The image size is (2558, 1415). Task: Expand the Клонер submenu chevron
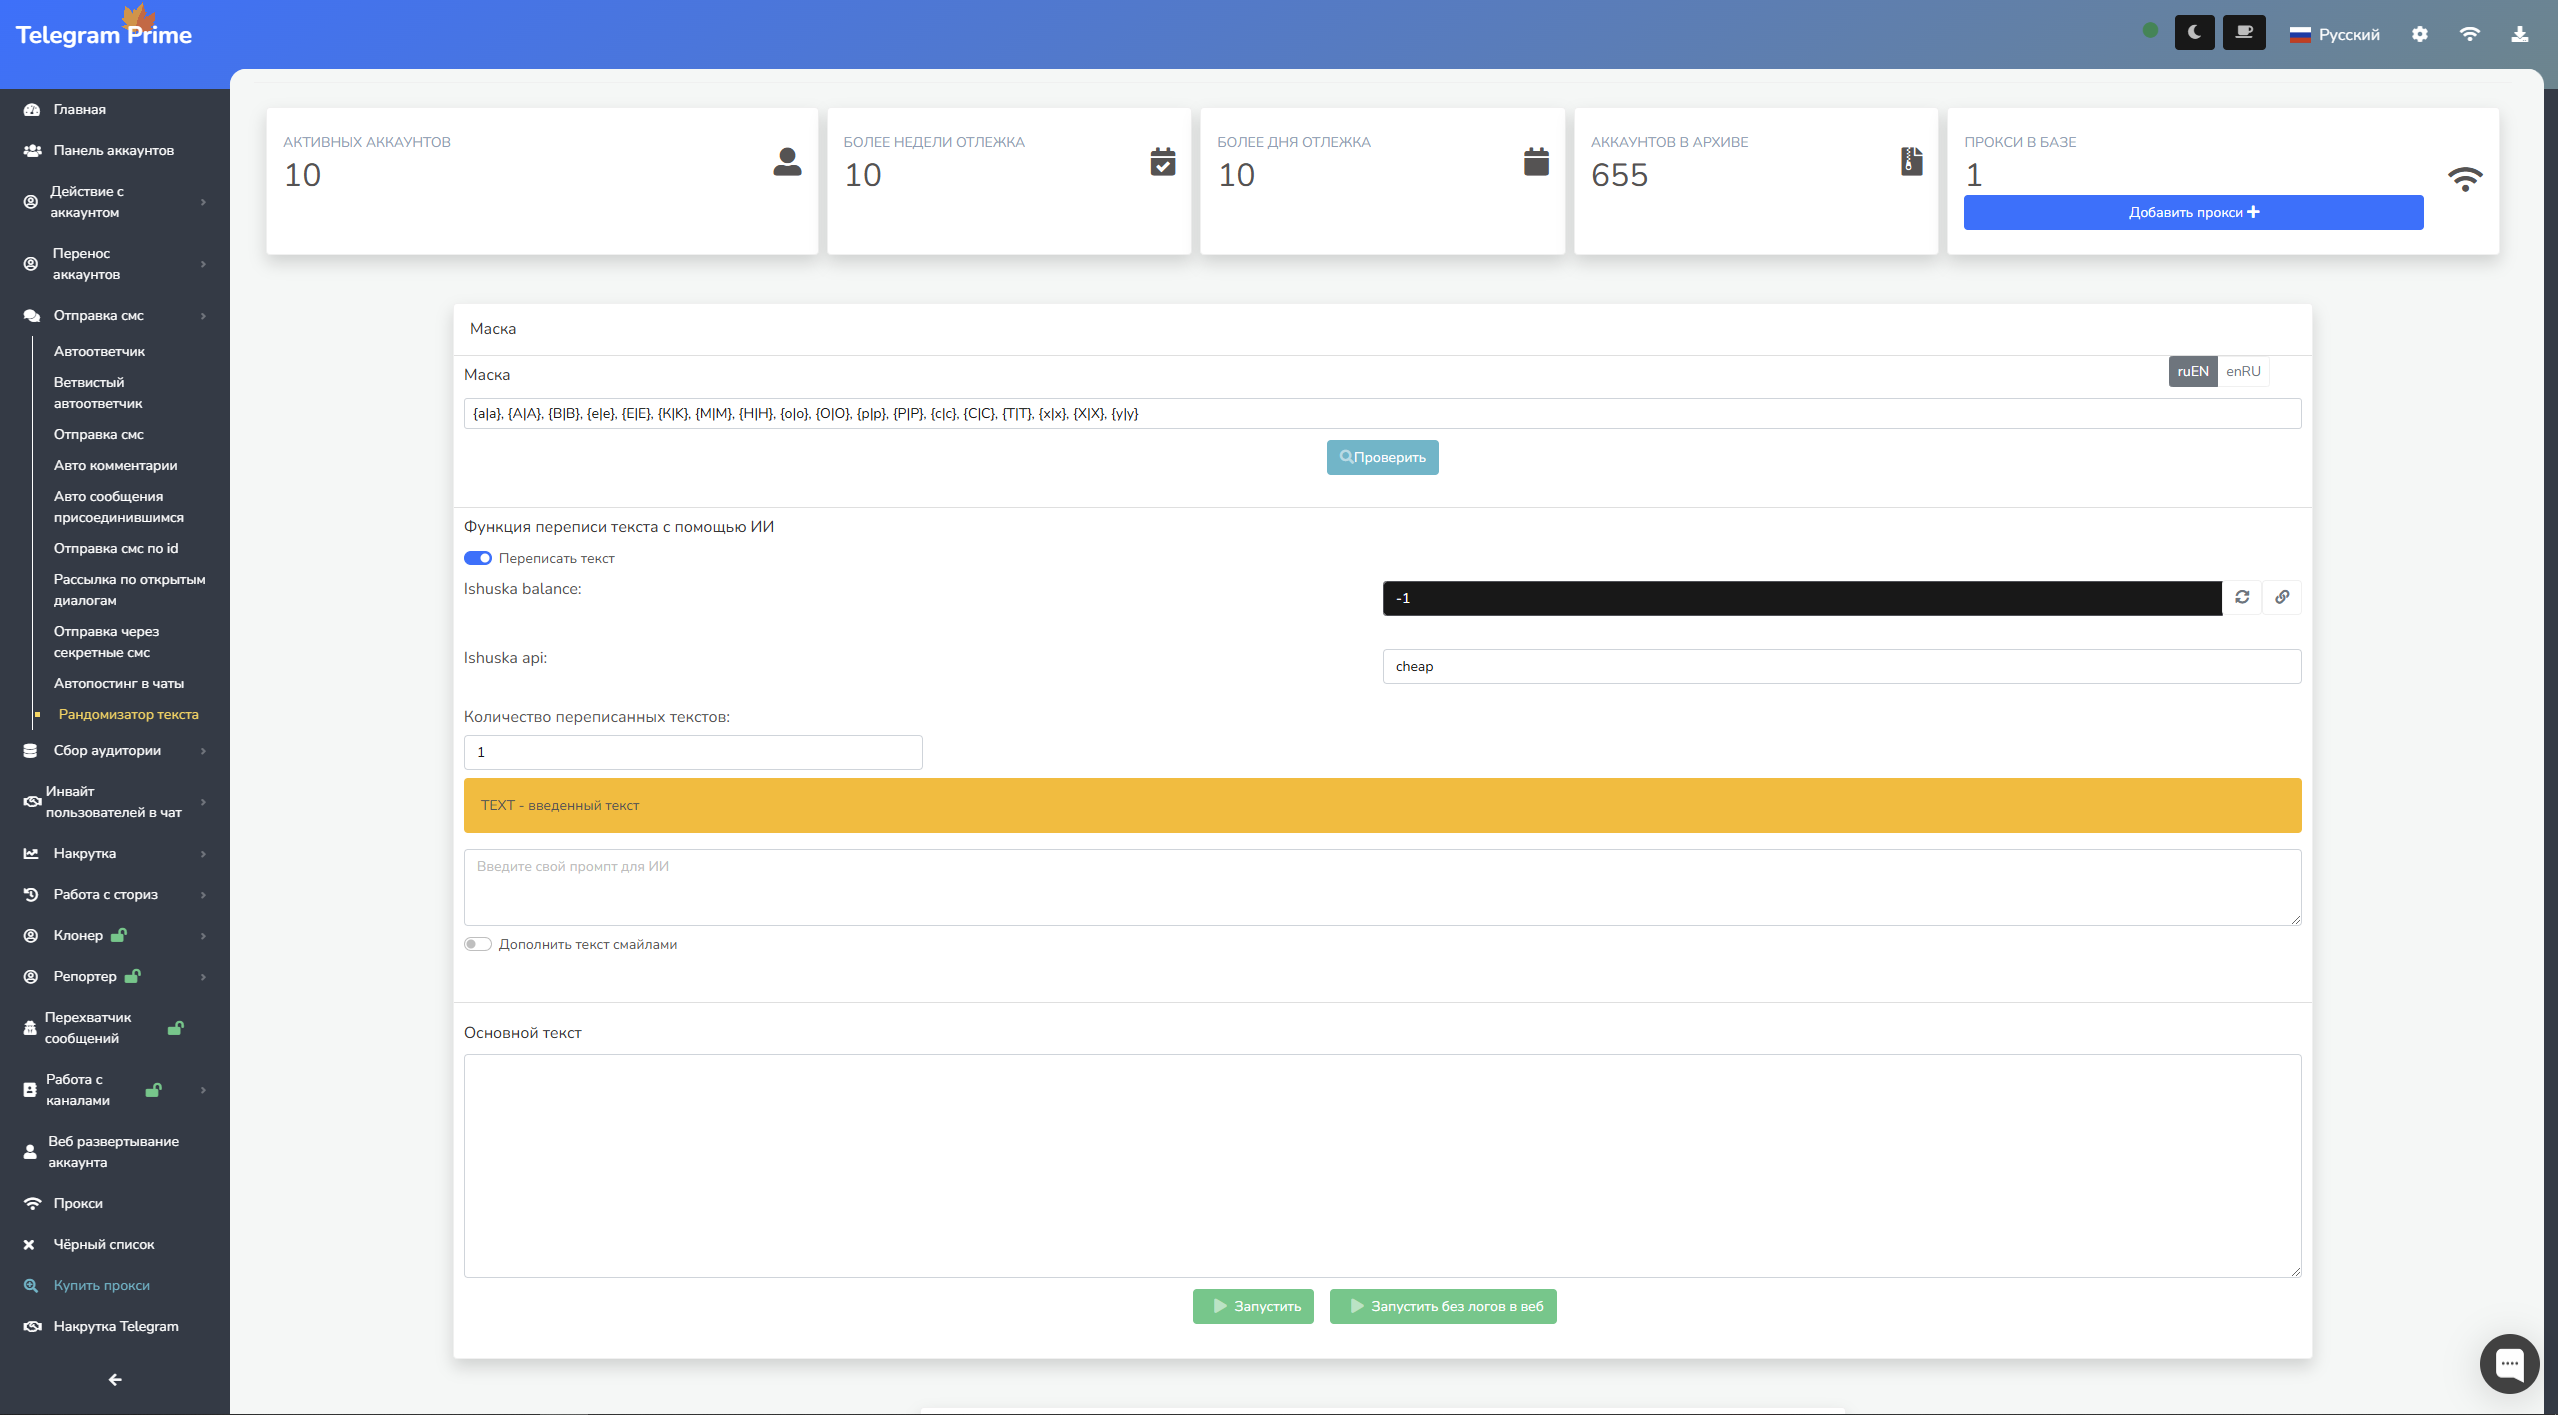point(203,936)
